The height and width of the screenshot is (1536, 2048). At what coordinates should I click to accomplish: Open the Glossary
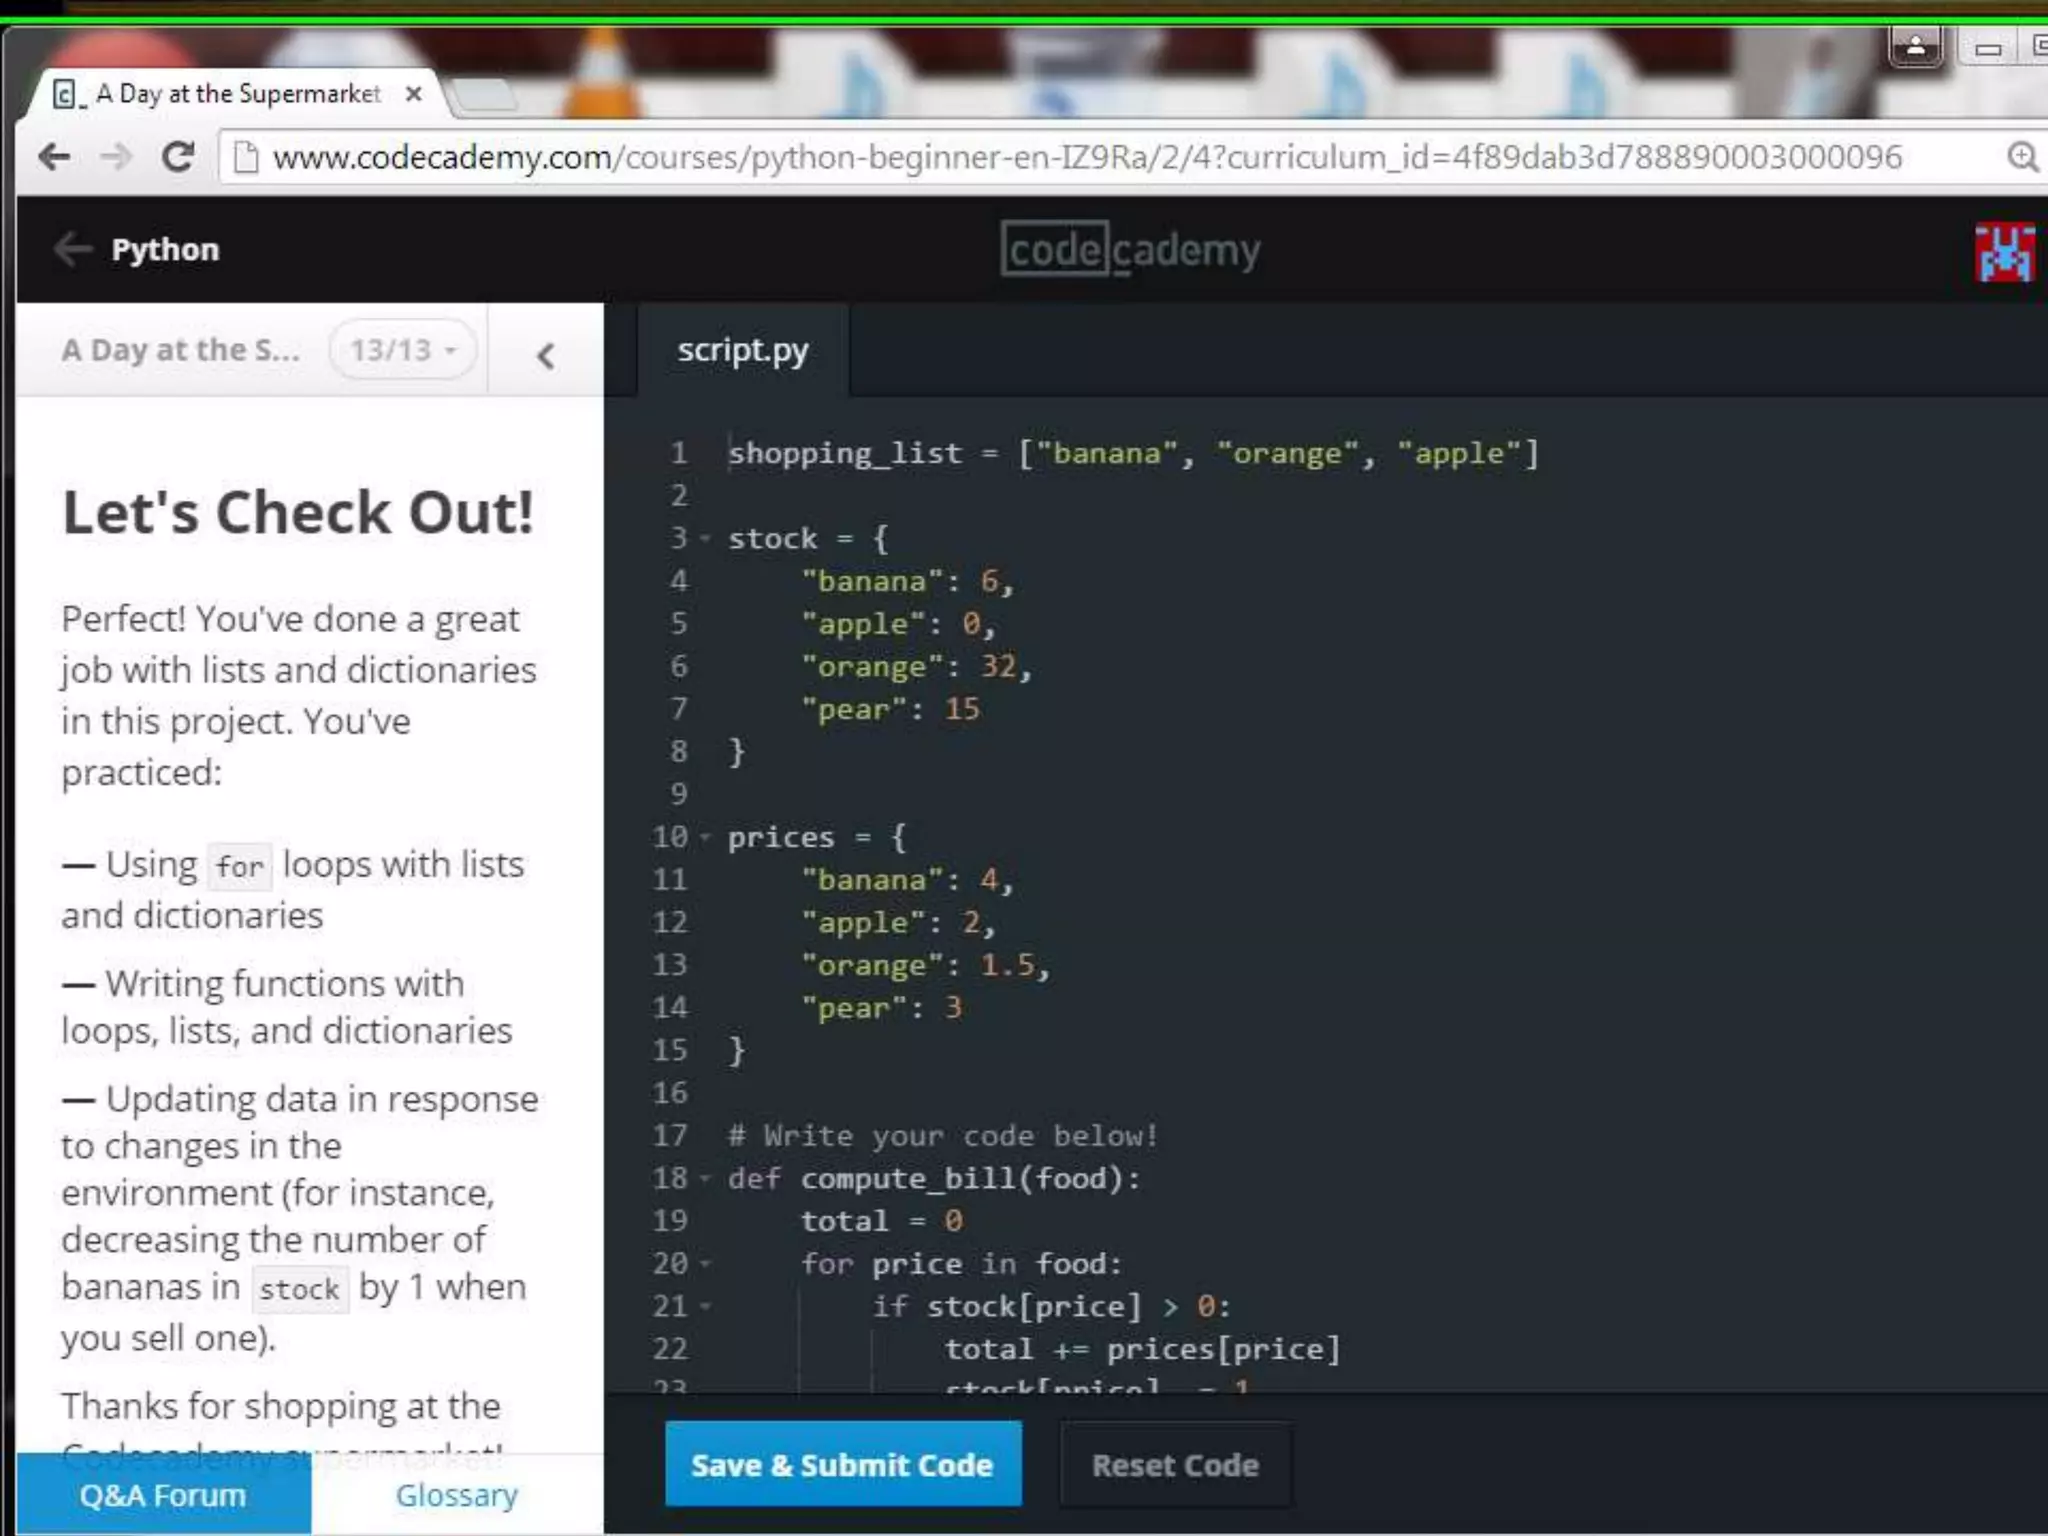(457, 1495)
